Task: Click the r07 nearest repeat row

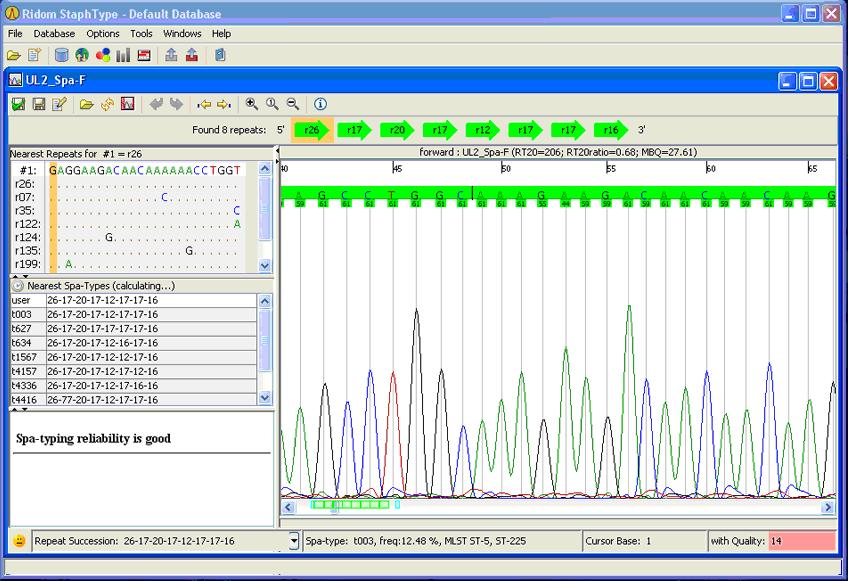Action: [128, 197]
